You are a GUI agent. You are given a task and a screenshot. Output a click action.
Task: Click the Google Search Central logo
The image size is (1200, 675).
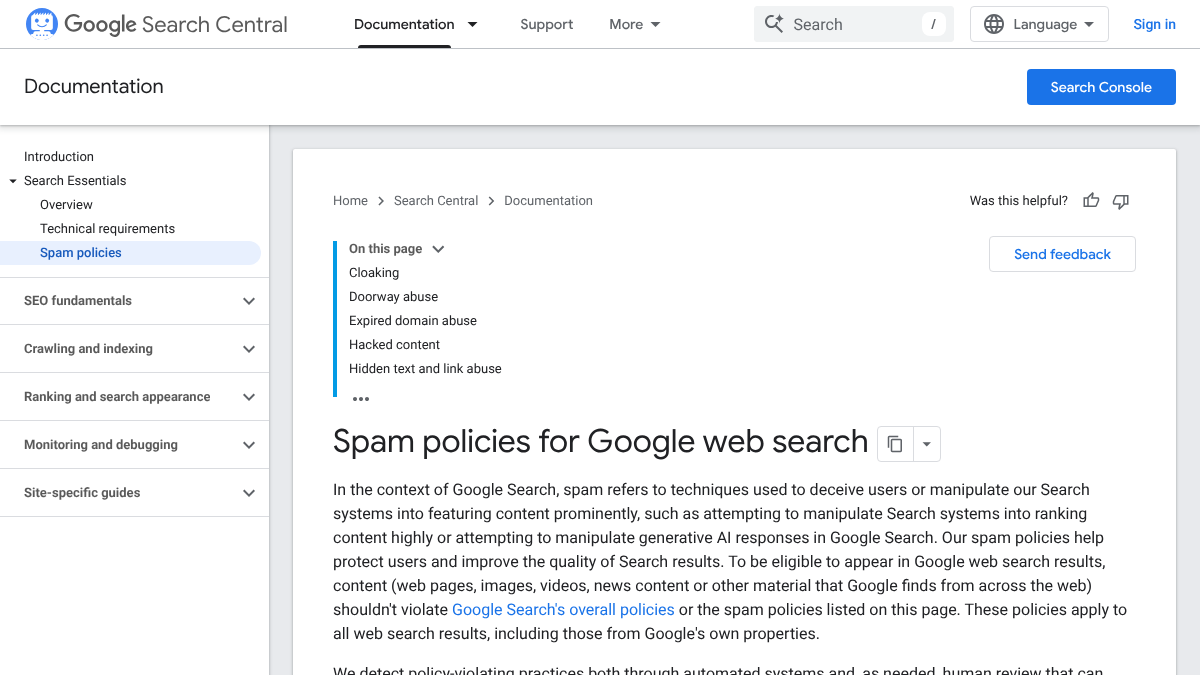[156, 24]
